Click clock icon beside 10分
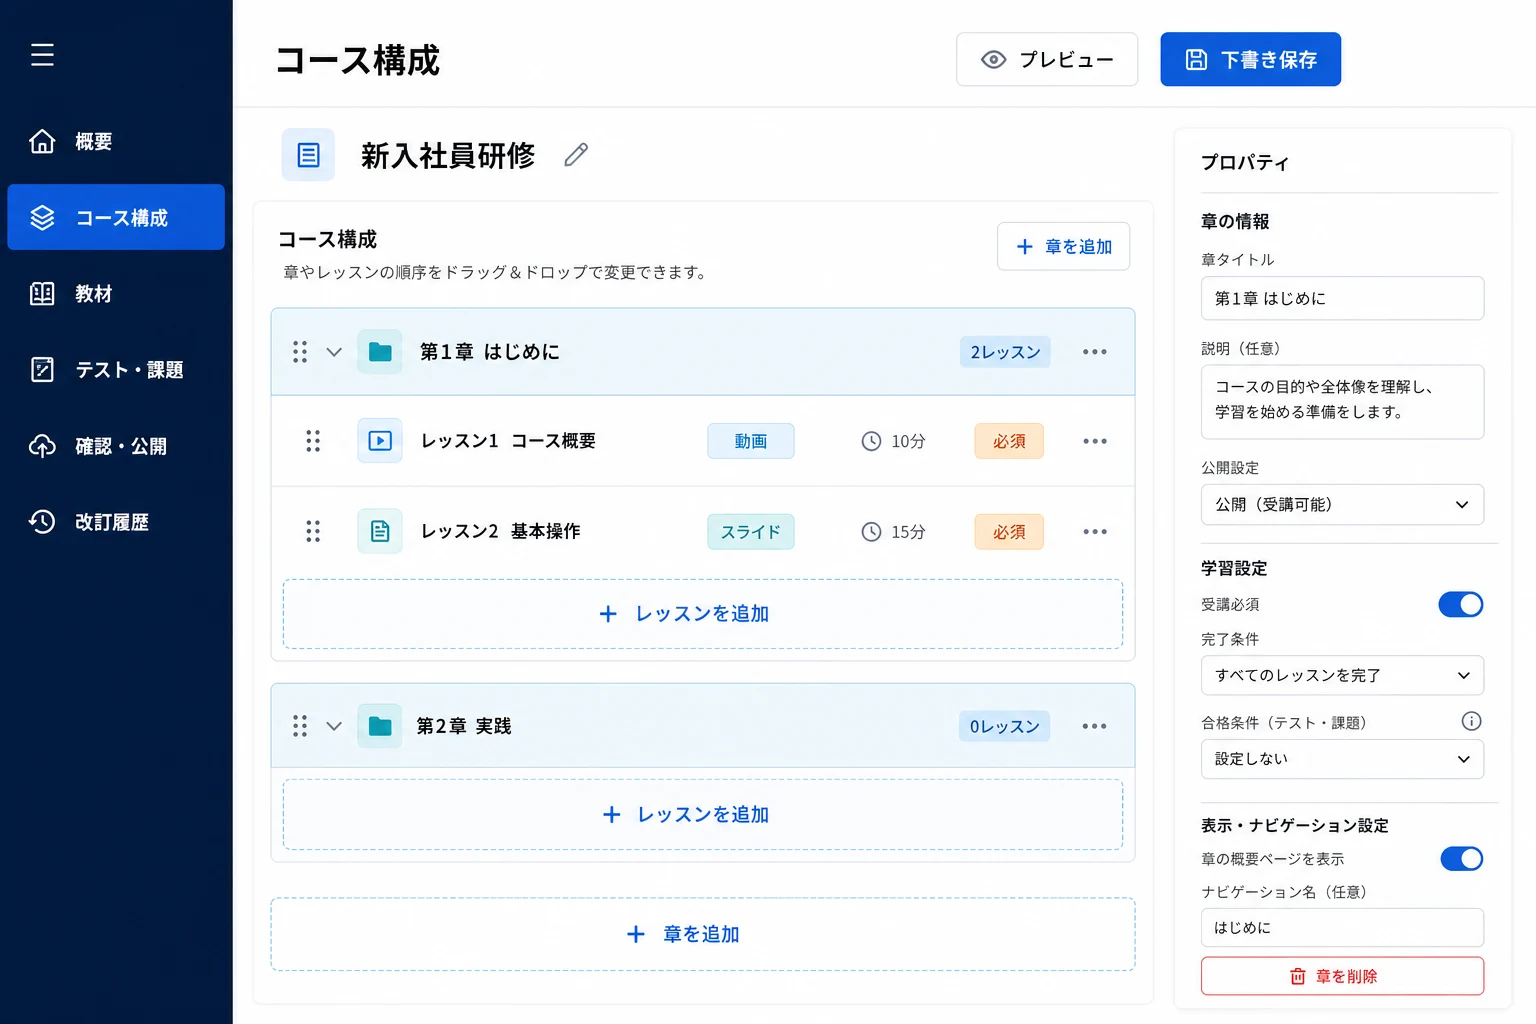Viewport: 1536px width, 1024px height. tap(871, 441)
